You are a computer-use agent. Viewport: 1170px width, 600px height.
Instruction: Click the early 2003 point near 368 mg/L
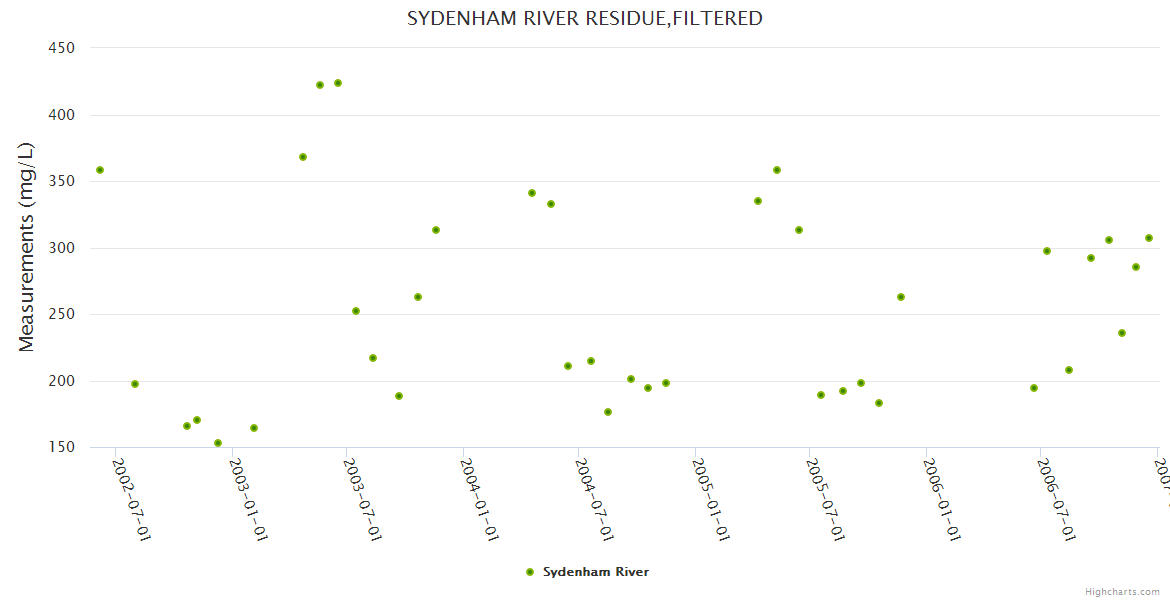click(303, 157)
